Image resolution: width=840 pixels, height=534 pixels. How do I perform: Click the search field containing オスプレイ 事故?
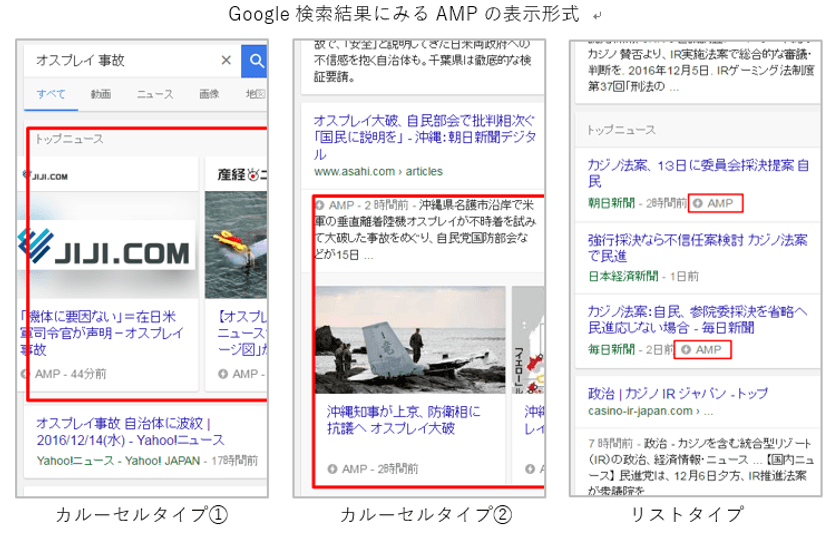[x=133, y=61]
